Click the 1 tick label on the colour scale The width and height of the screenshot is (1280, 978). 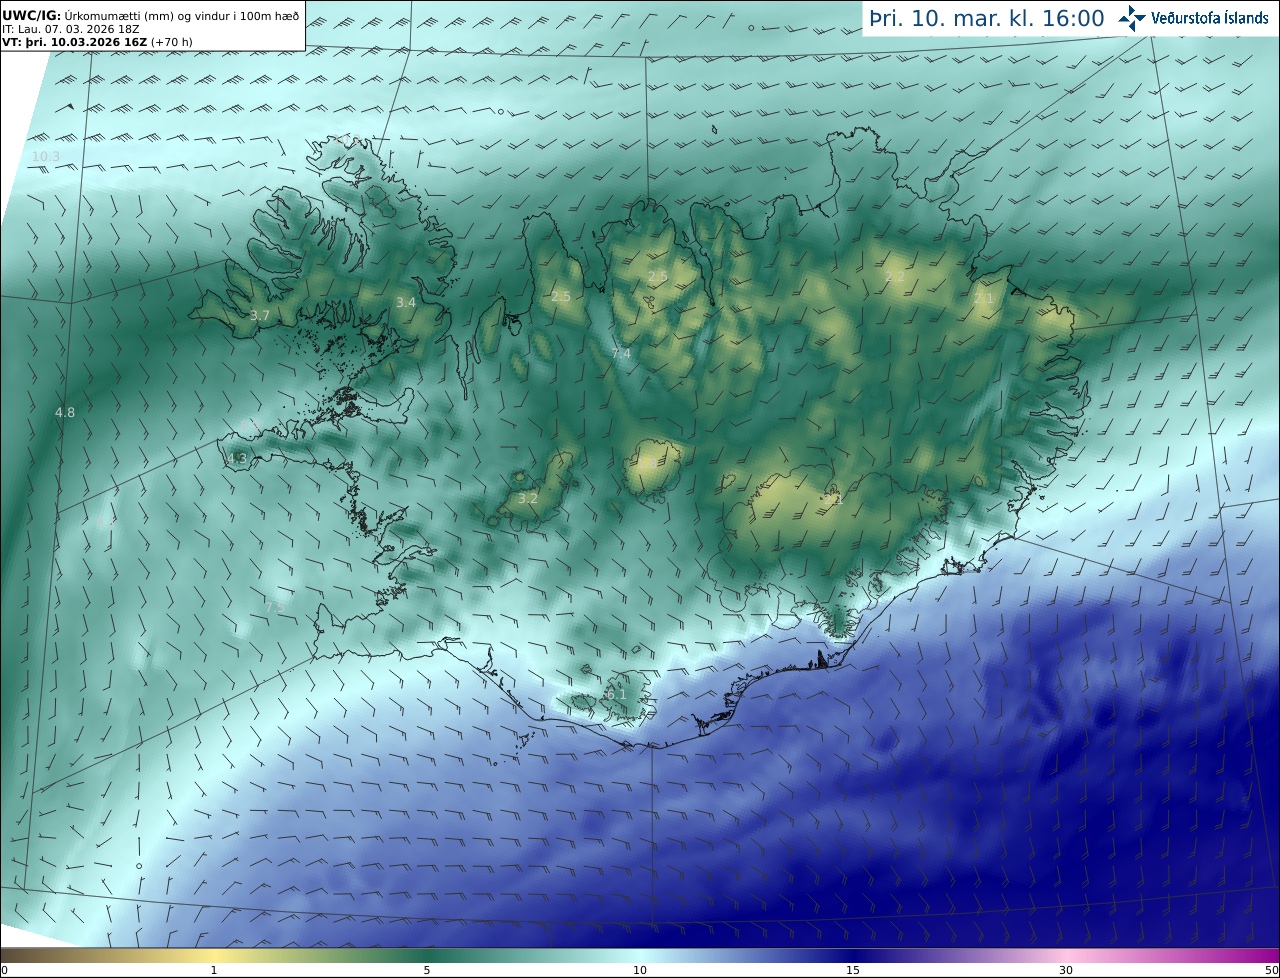(x=213, y=970)
